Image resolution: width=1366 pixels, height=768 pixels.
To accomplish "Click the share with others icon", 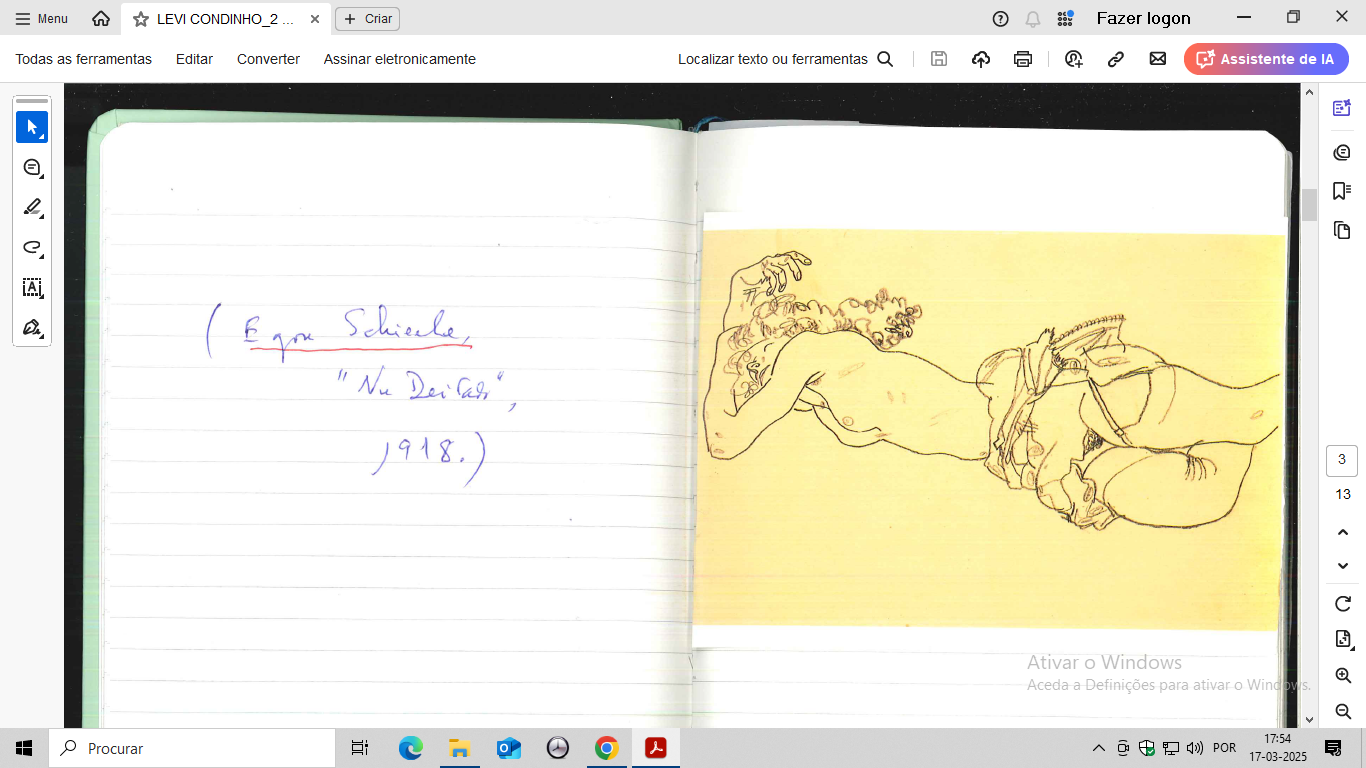I will coord(1074,59).
